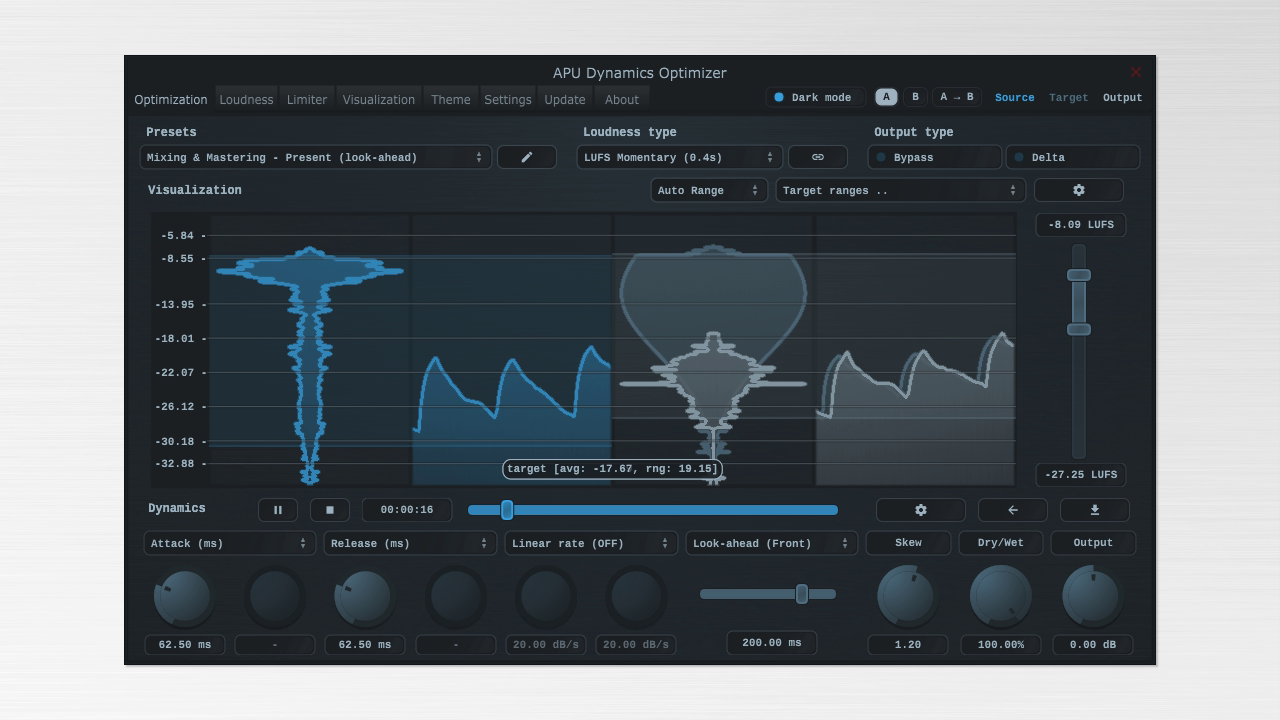The width and height of the screenshot is (1280, 720).
Task: Stop playback with square button
Action: 330,510
